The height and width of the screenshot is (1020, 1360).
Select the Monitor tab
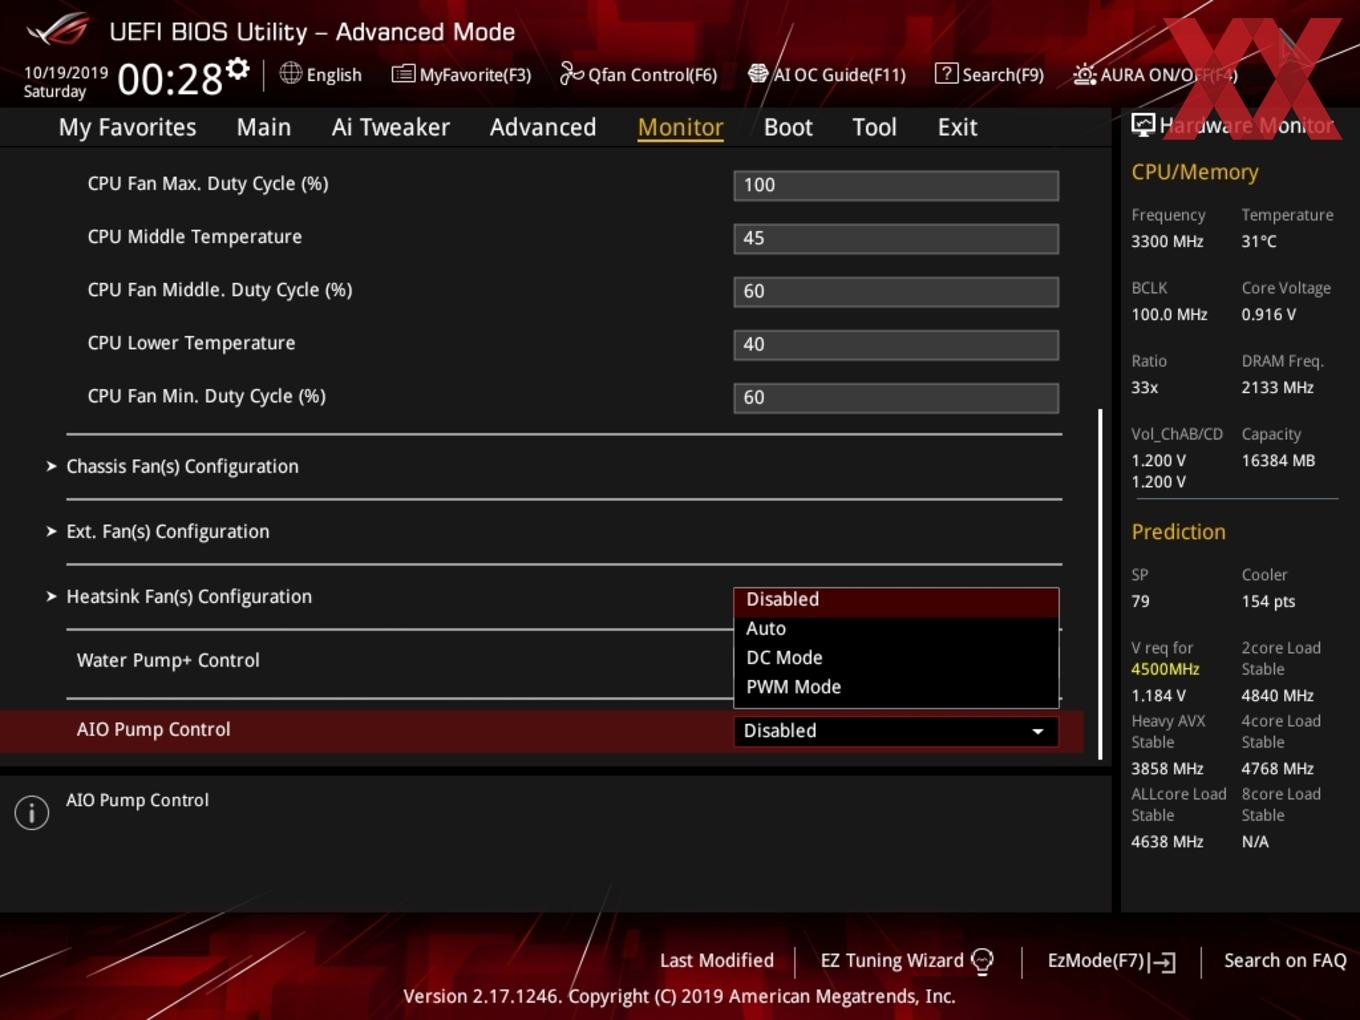(x=681, y=127)
